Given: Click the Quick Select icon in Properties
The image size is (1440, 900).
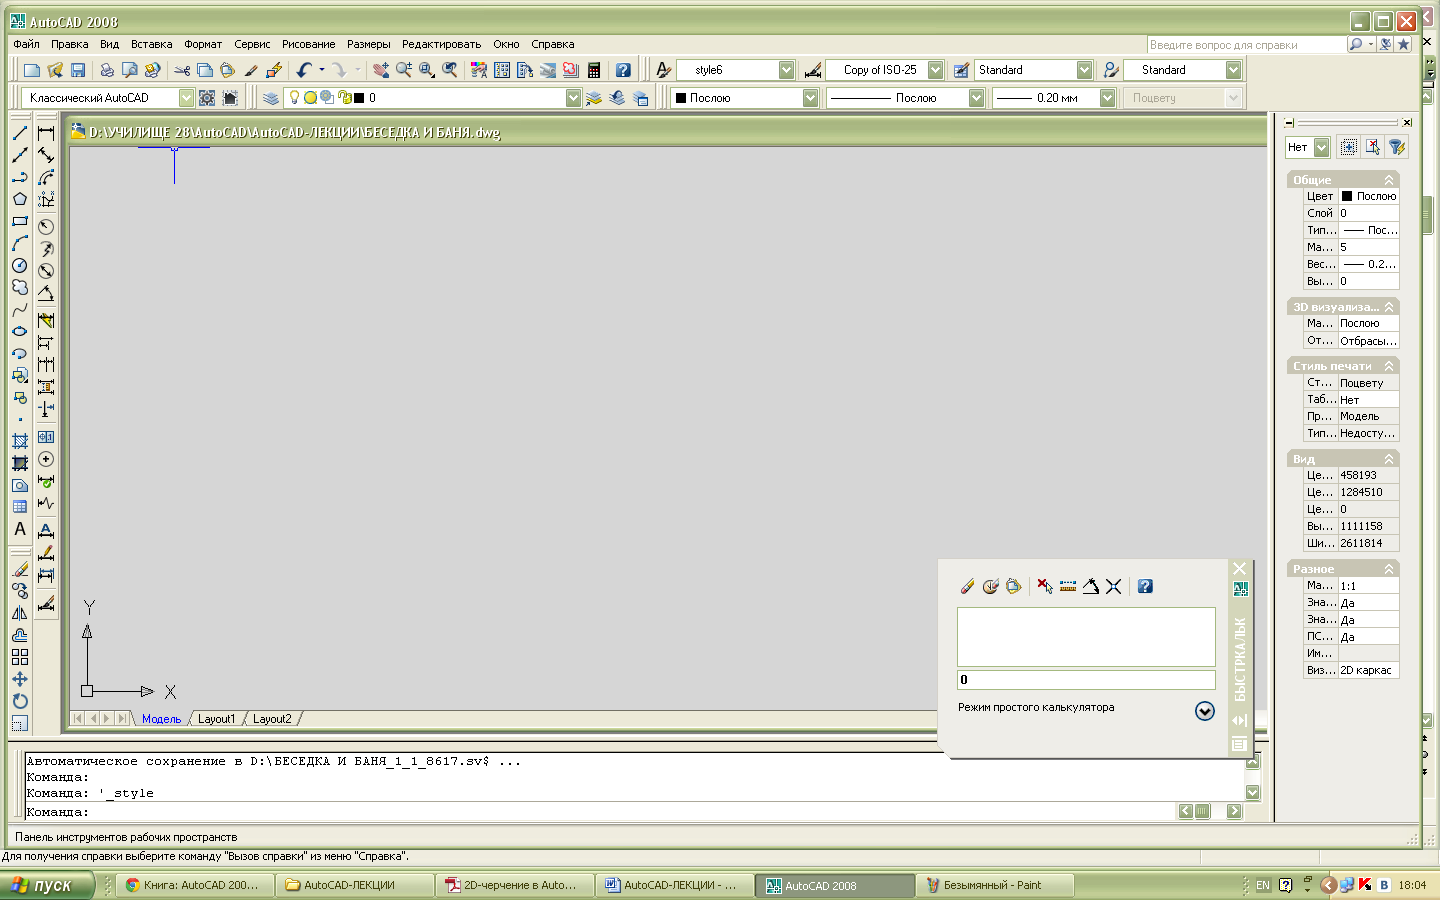Looking at the screenshot, I should point(1397,147).
